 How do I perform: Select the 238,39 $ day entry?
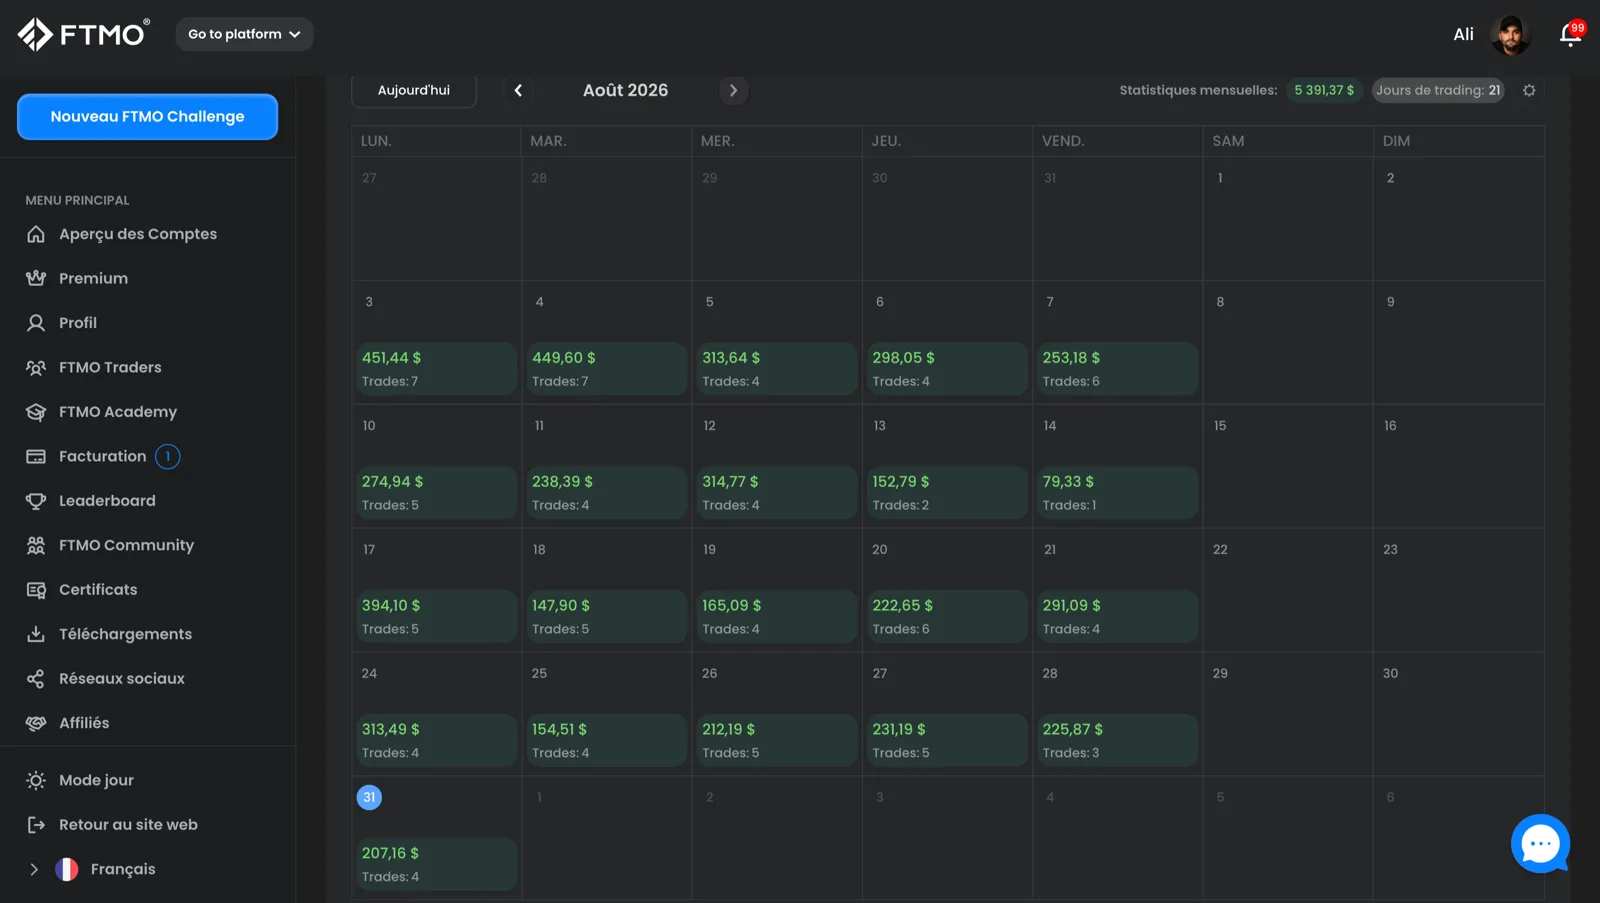click(x=606, y=493)
